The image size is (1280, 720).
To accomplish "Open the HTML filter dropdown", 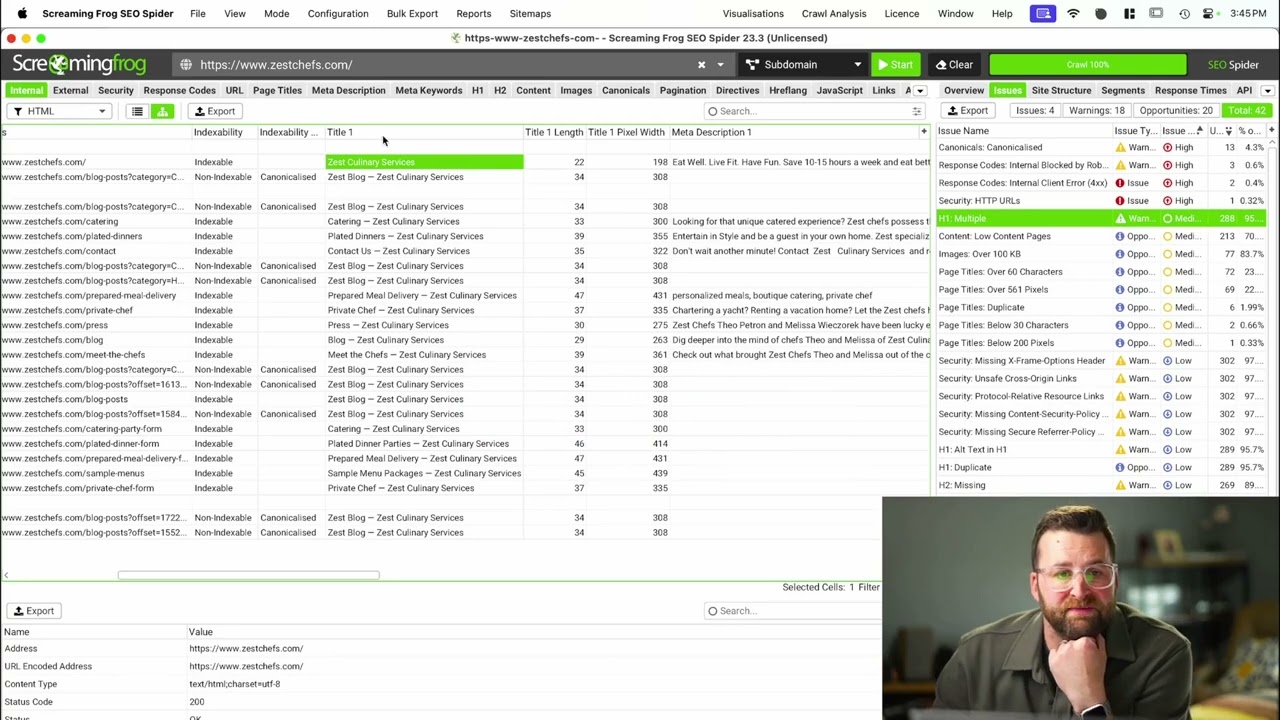I will (x=58, y=111).
